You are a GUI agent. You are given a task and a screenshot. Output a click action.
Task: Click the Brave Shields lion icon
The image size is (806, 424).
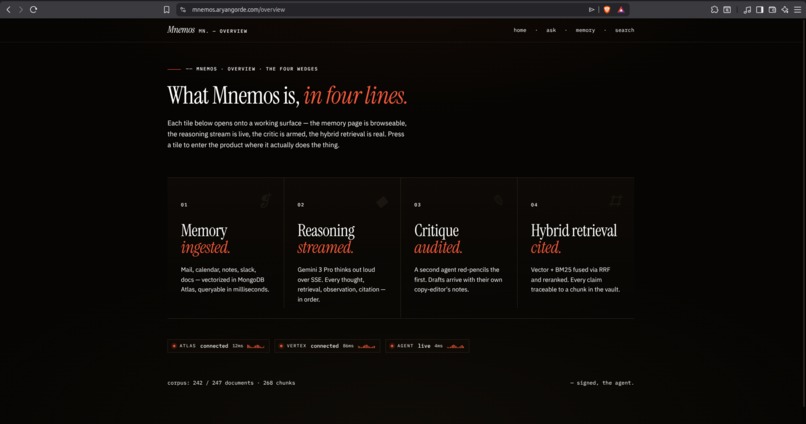607,9
